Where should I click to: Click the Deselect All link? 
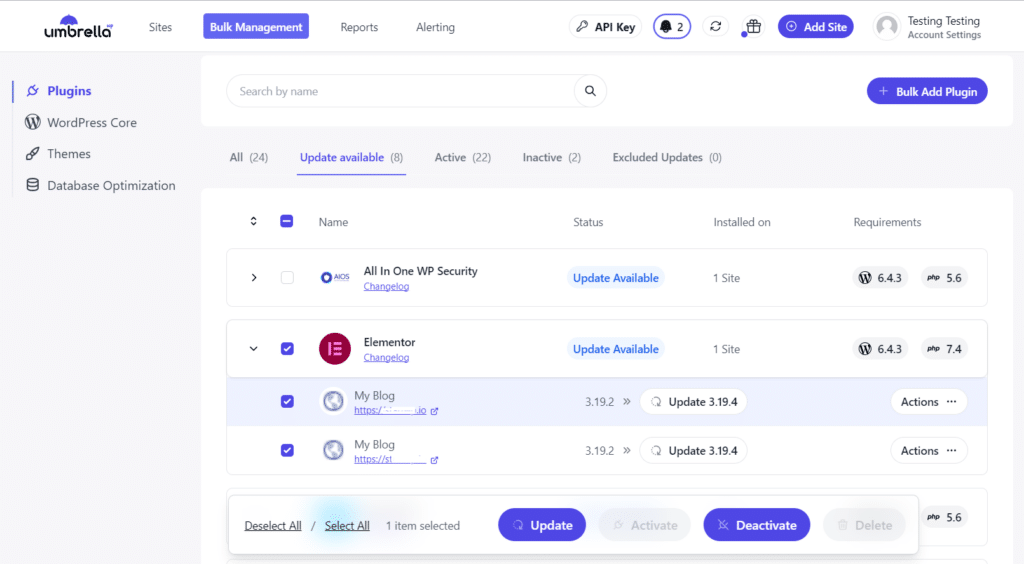pos(273,525)
